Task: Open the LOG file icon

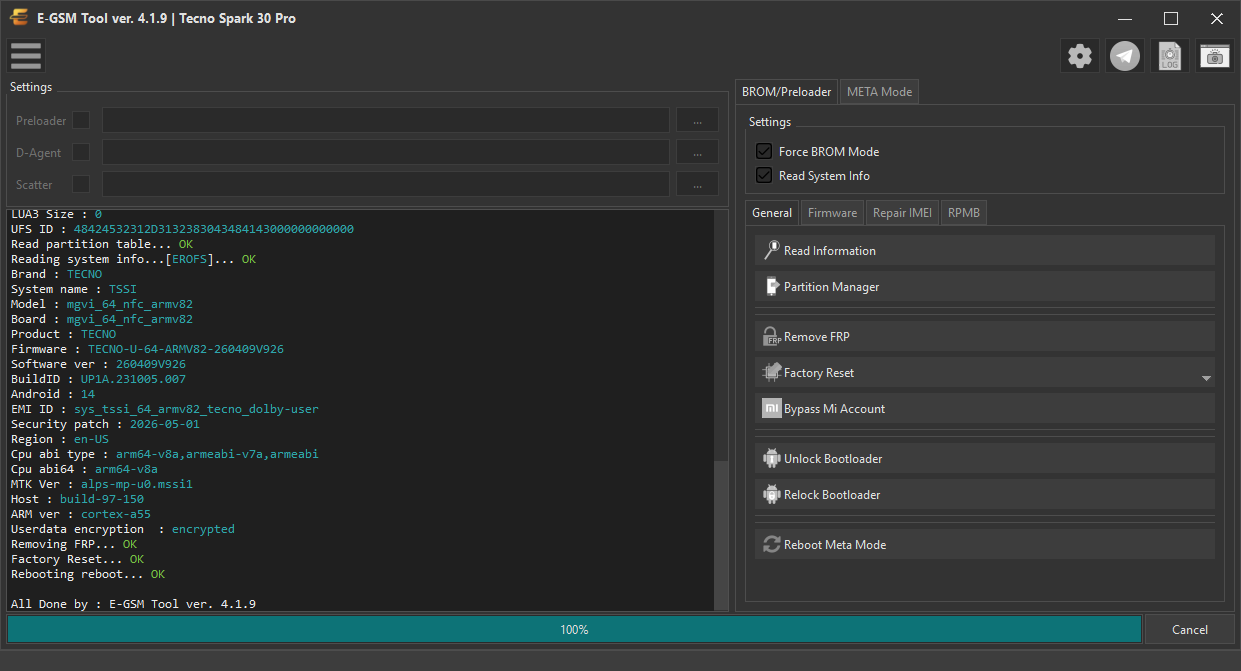Action: [1170, 56]
